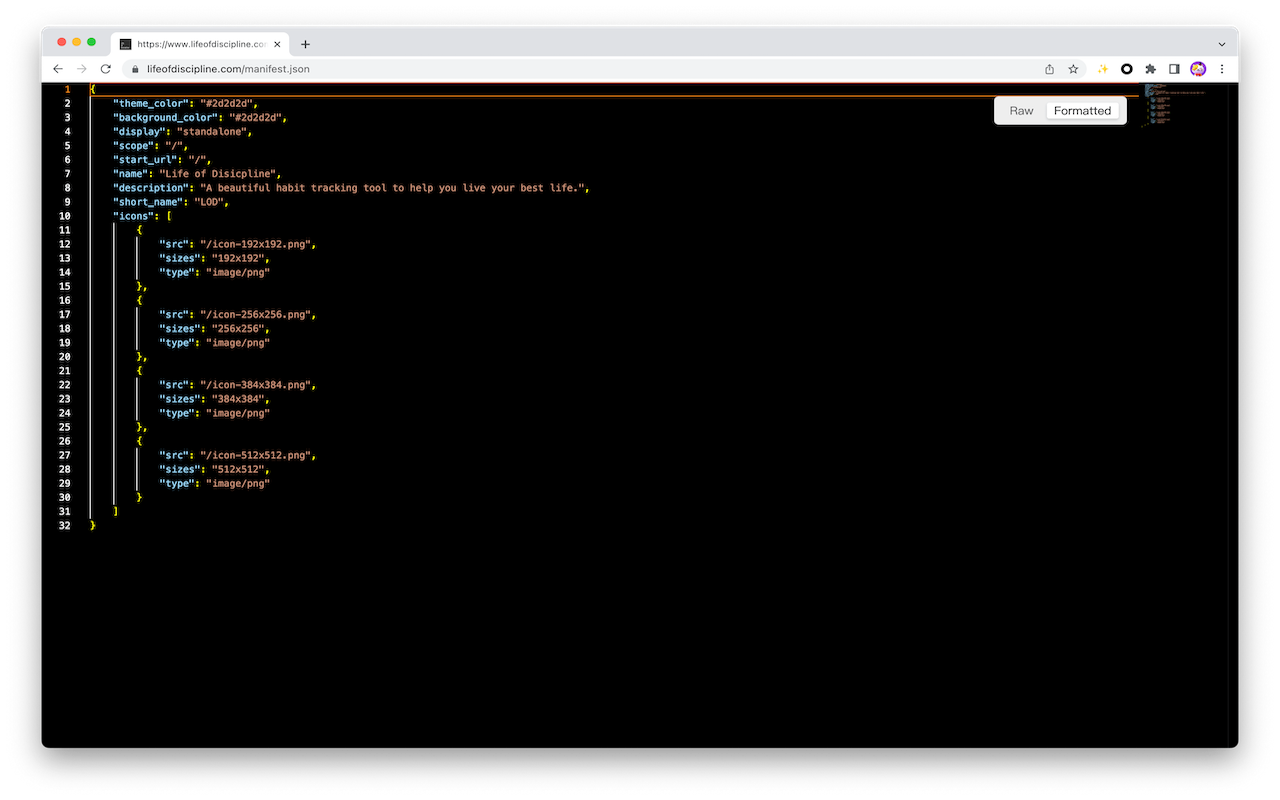Image resolution: width=1280 pixels, height=800 pixels.
Task: Click the "#2d2d2d" value of theme_color
Action: [226, 103]
